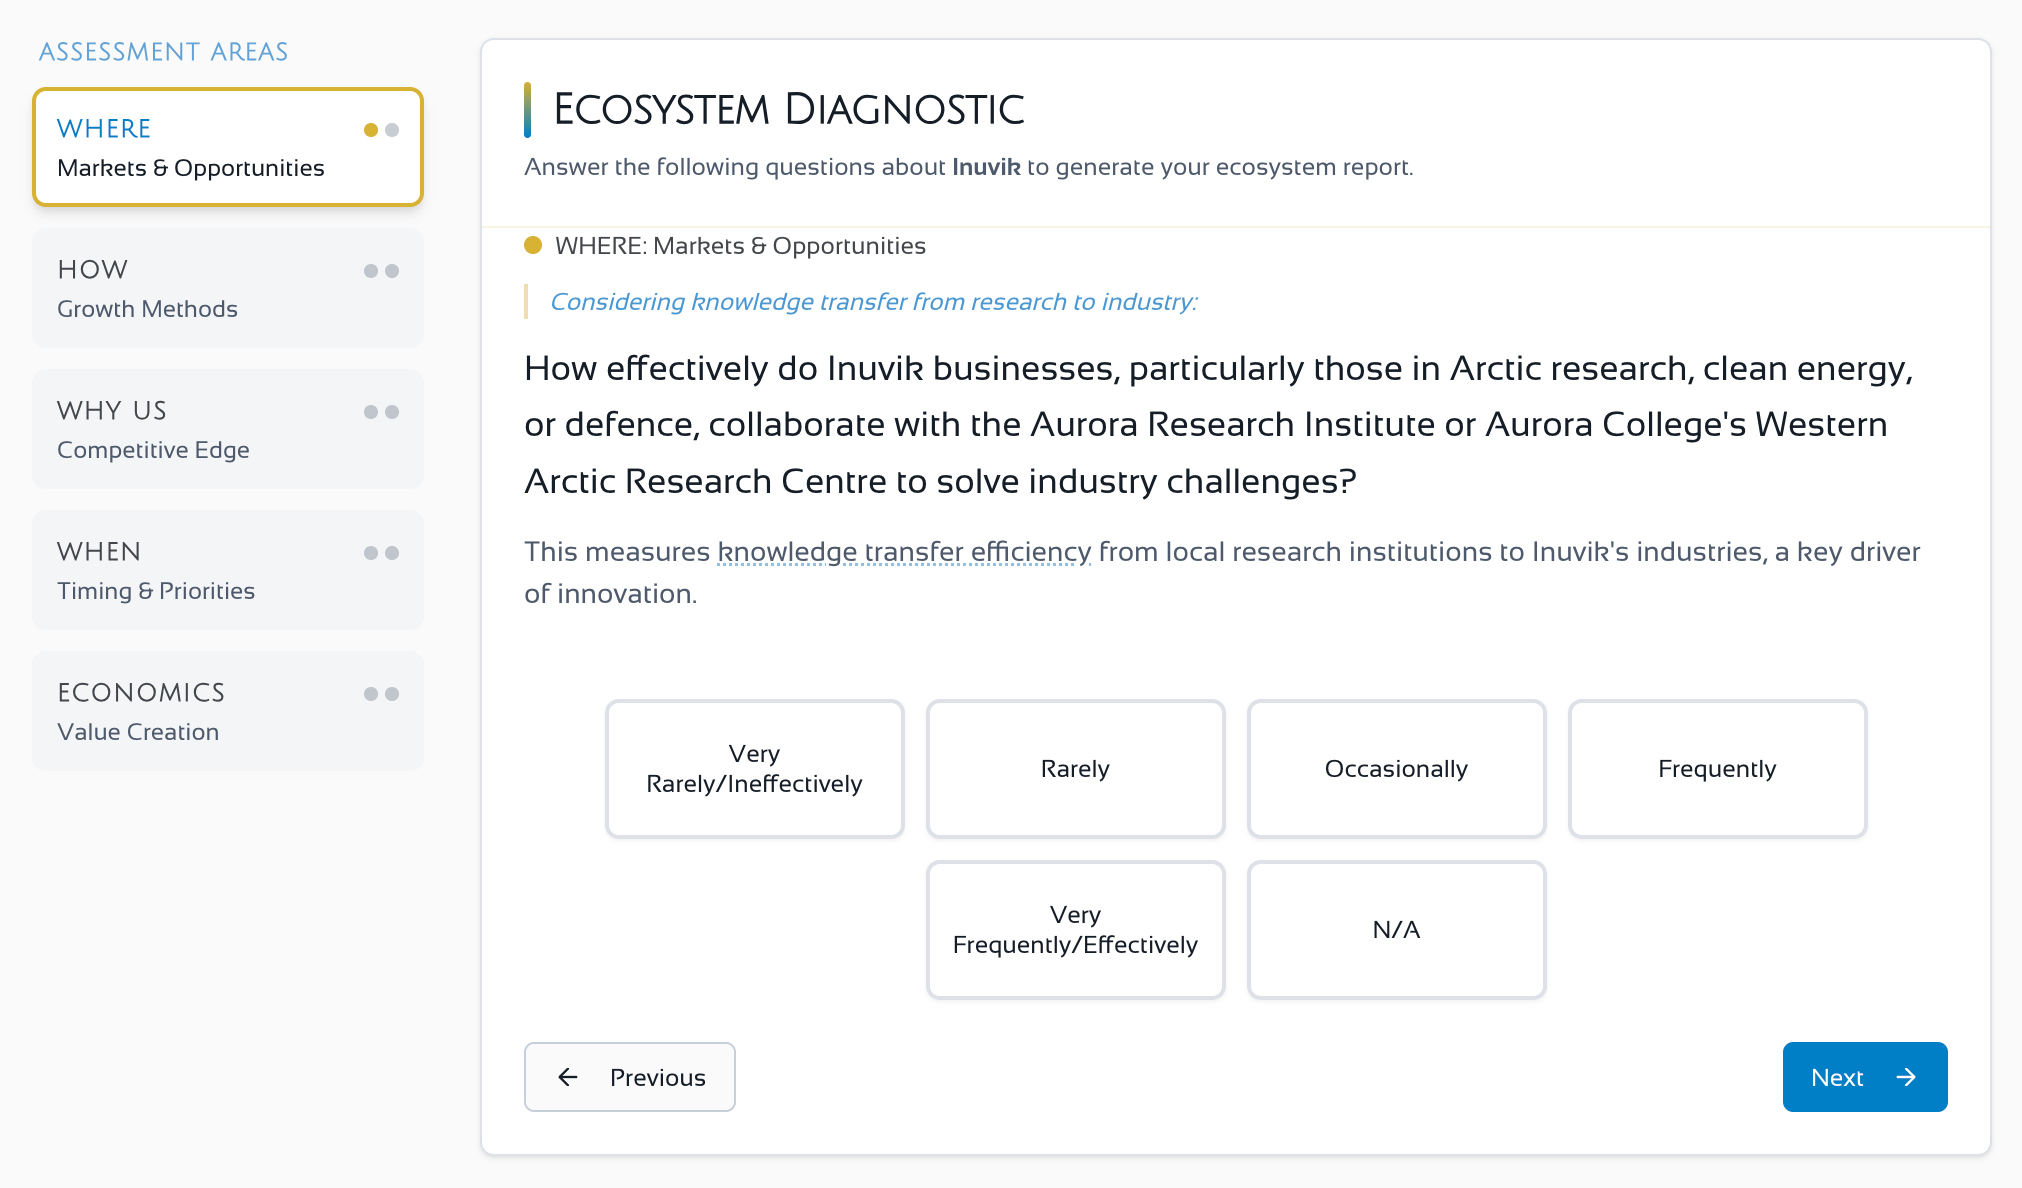The height and width of the screenshot is (1188, 2022).
Task: Select the N/A answer option
Action: click(1396, 929)
